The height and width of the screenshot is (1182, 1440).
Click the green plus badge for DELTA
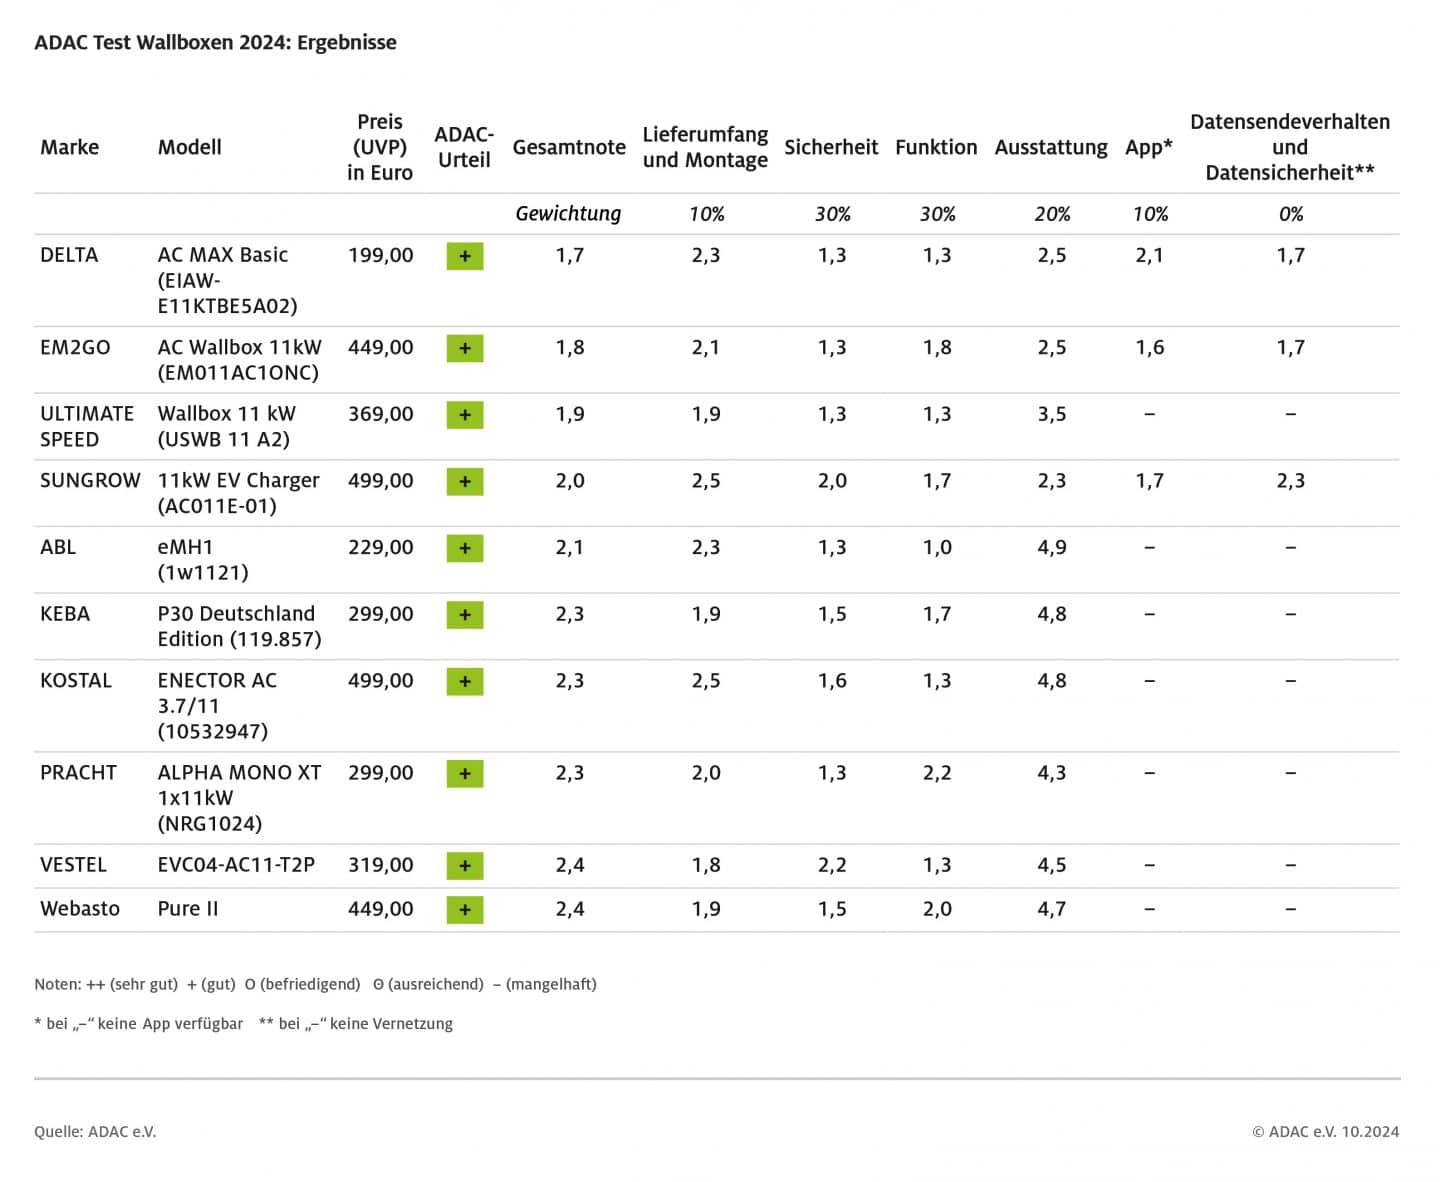464,256
